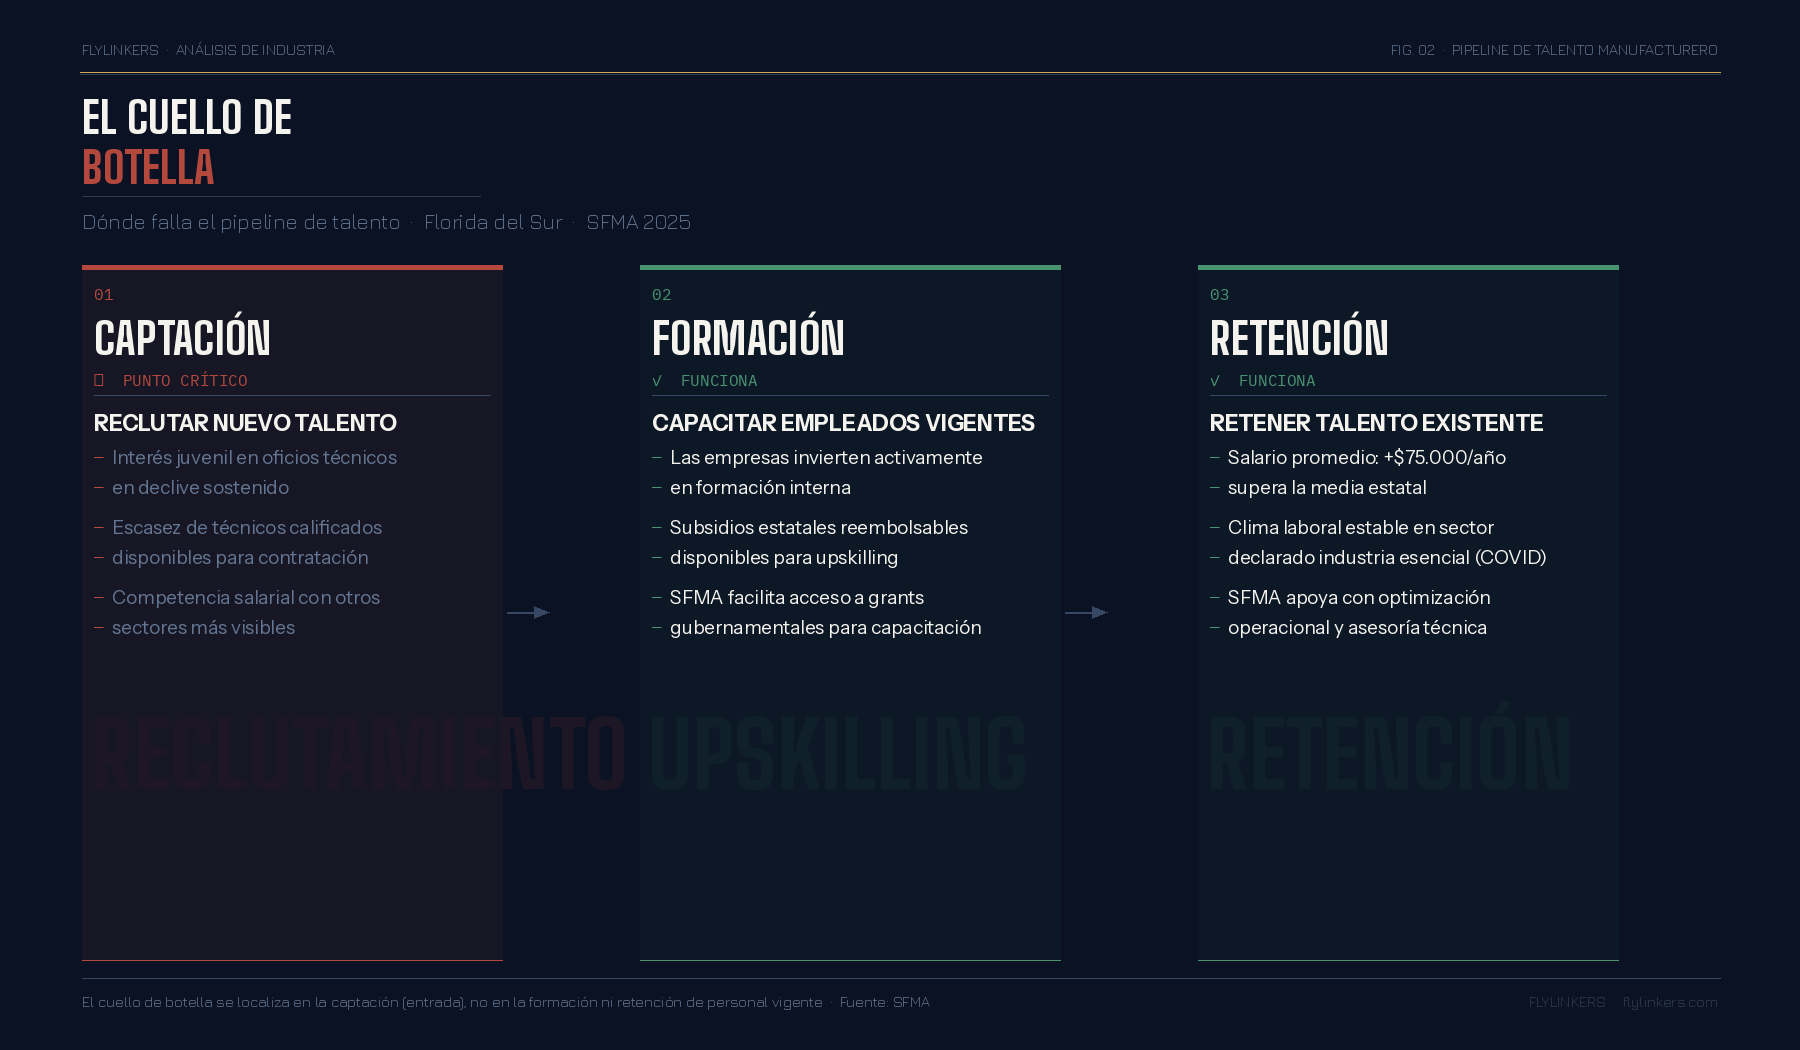Click ANÁLISIS DE INDUSTRIA header label
1800x1050 pixels.
coord(255,50)
